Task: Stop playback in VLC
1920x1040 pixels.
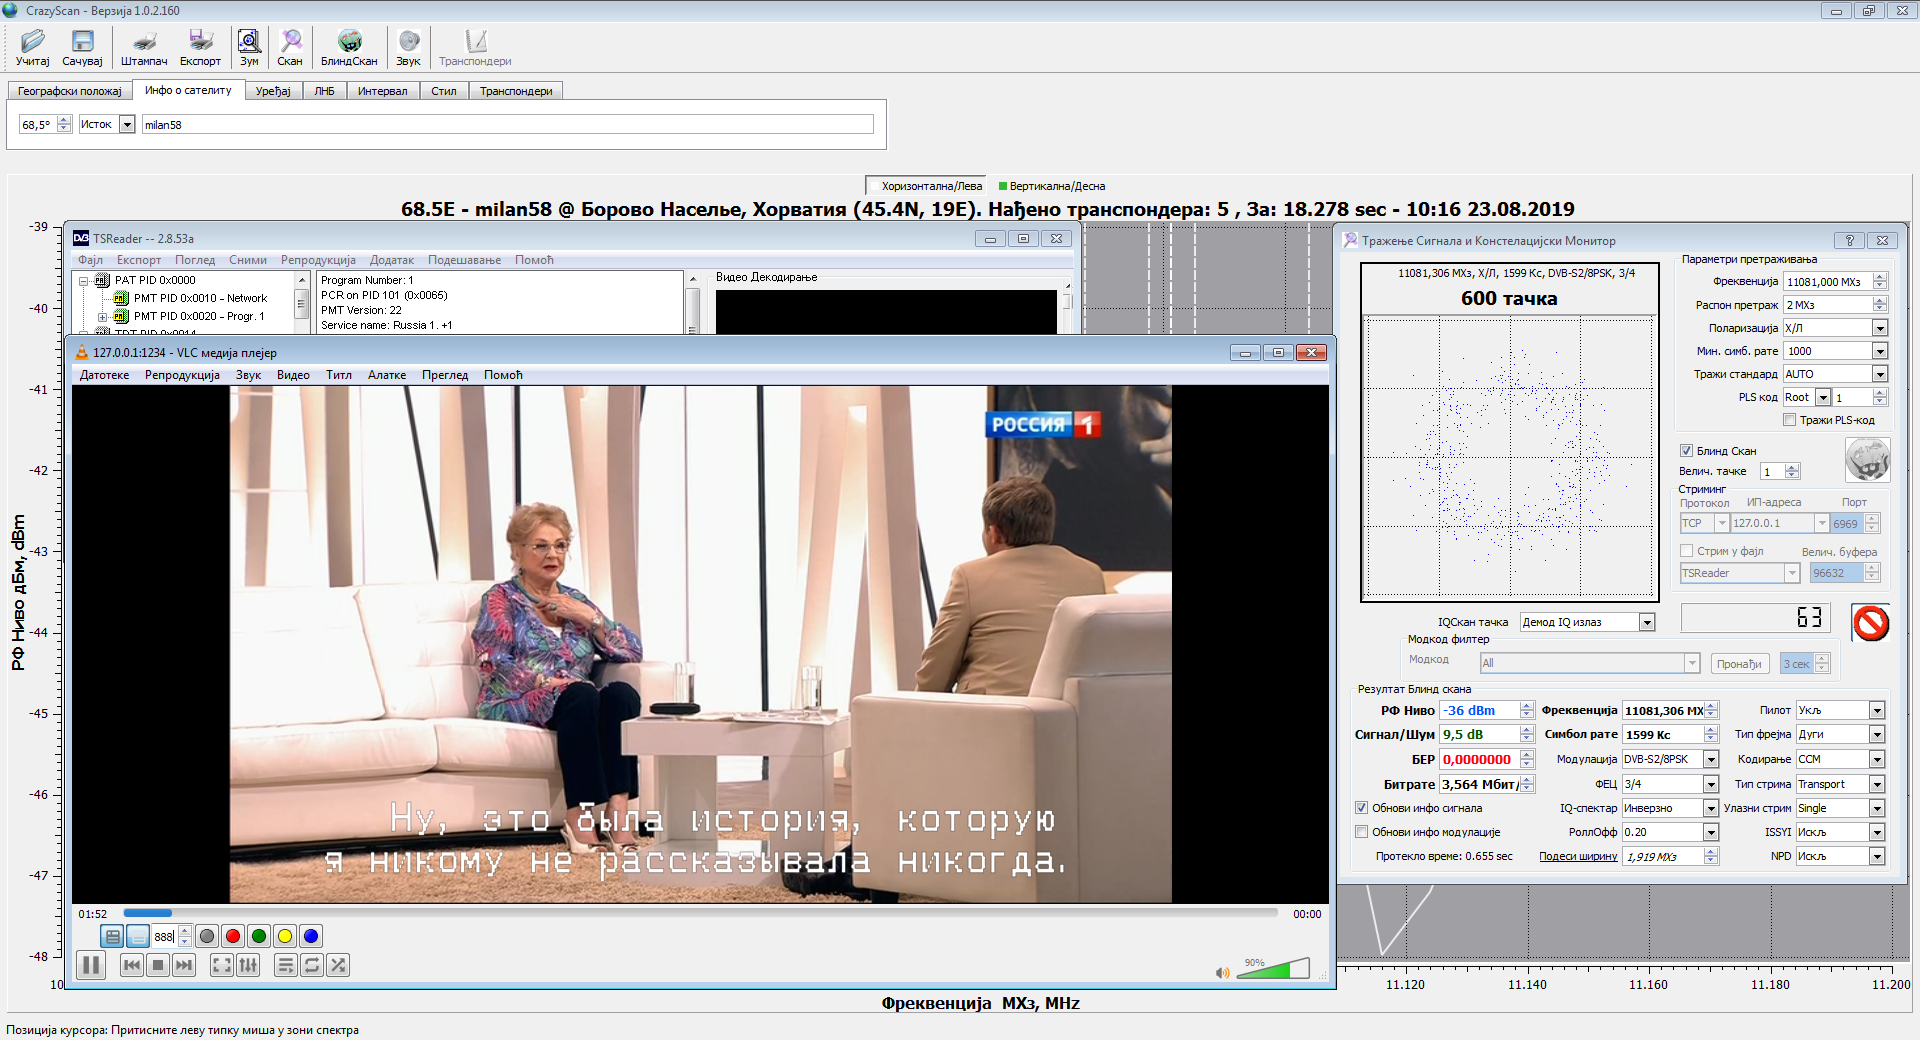Action: click(158, 965)
